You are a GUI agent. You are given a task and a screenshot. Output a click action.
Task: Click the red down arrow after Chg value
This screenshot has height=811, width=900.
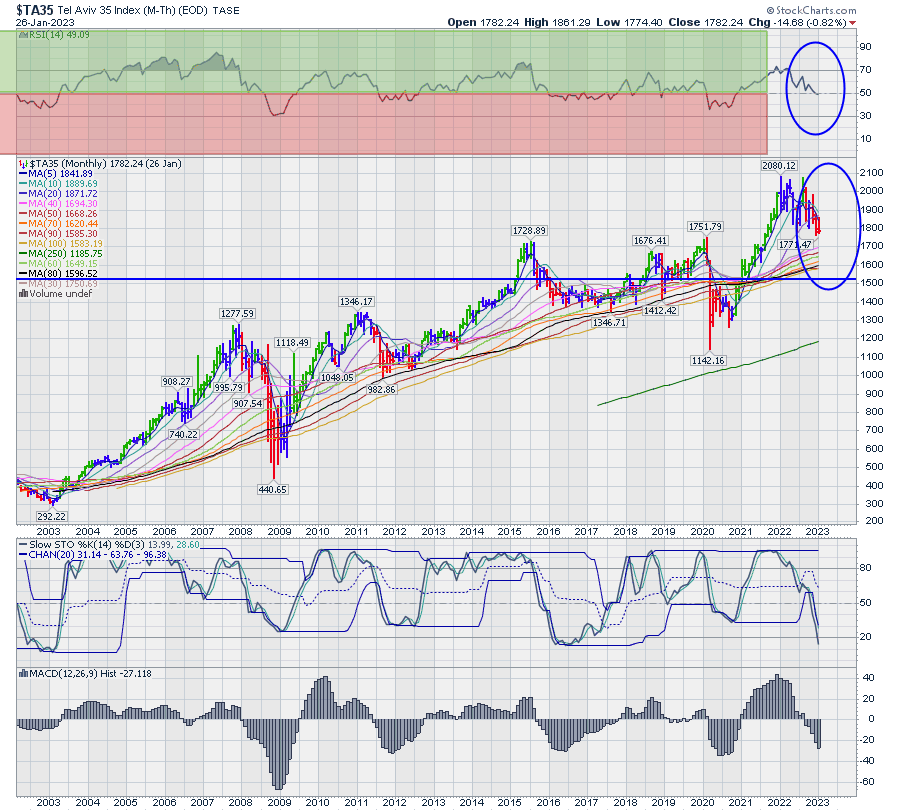(x=853, y=22)
